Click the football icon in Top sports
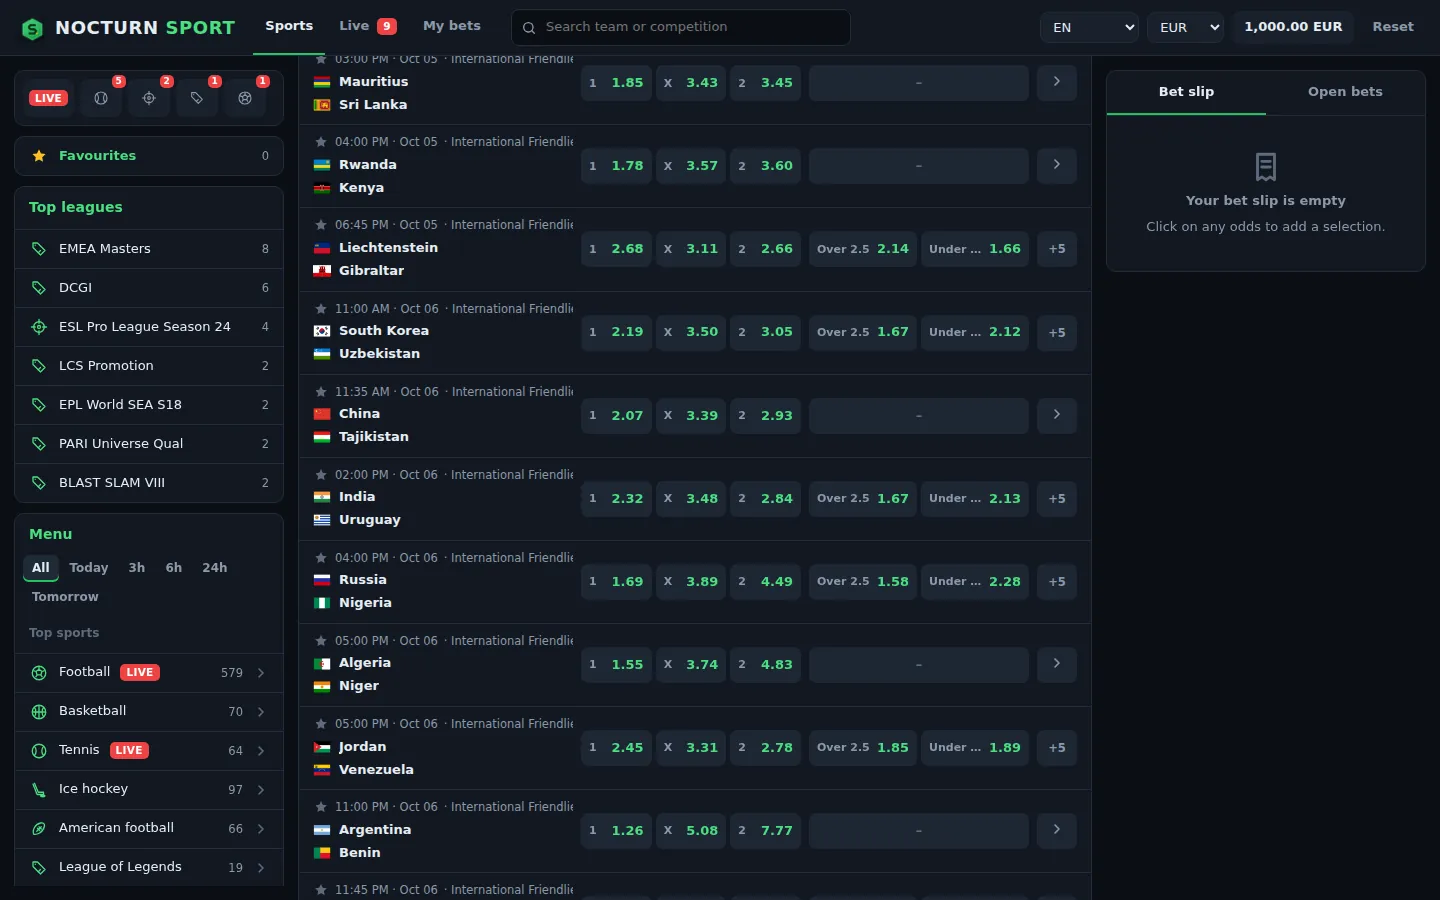 tap(39, 673)
